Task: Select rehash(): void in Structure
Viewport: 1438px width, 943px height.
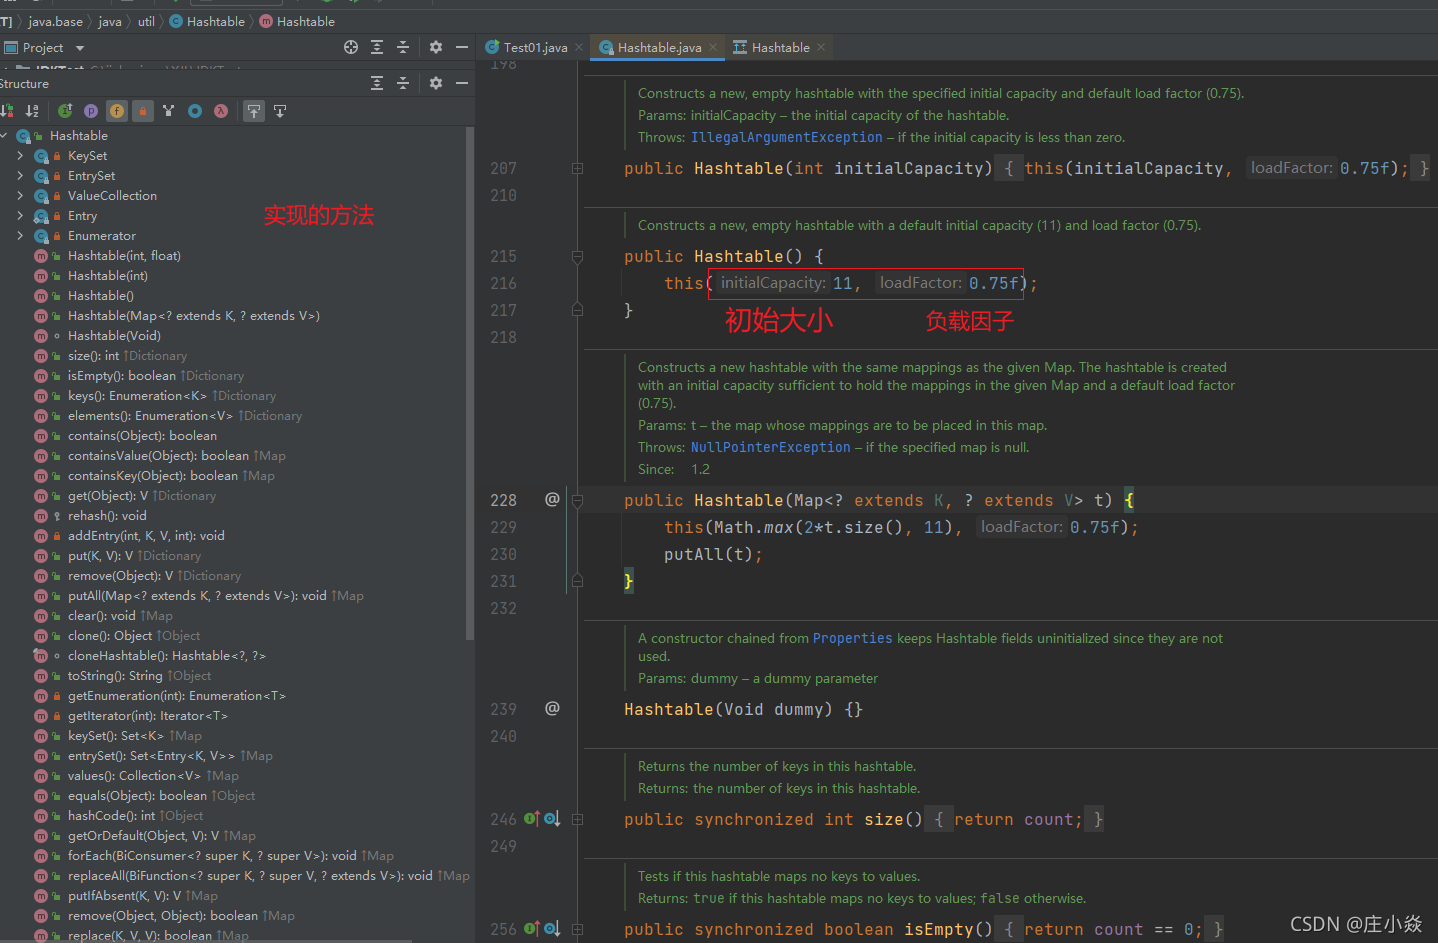Action: pos(107,515)
